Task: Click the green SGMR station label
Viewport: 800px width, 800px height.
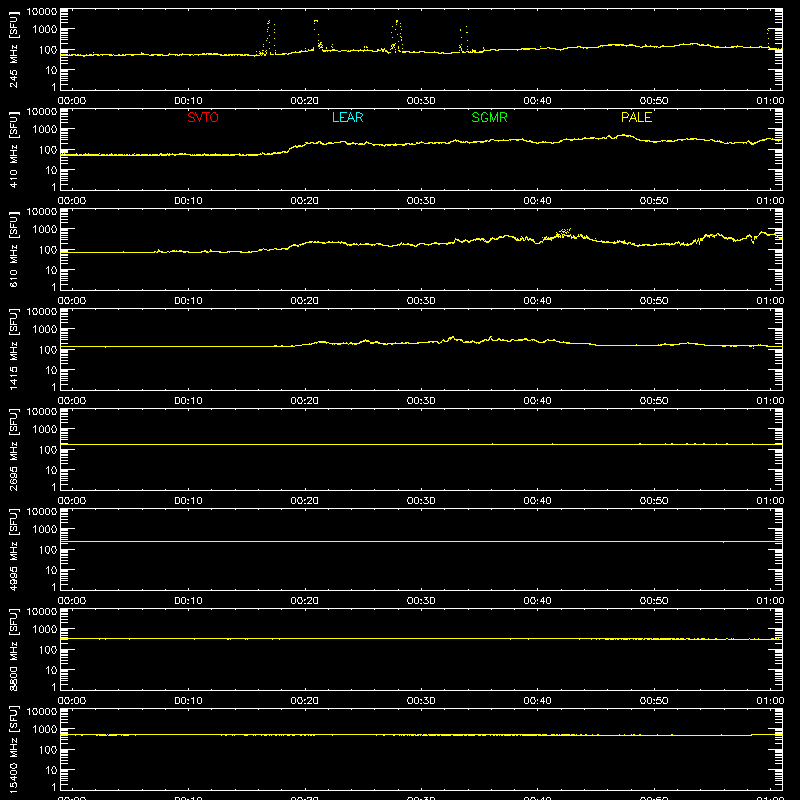Action: 489,117
